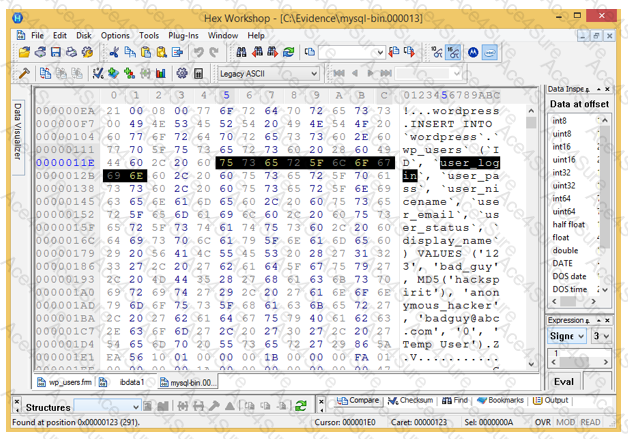Toggle the highlighted view button in top-right toolbar
Image resolution: width=628 pixels, height=439 pixels.
click(454, 52)
